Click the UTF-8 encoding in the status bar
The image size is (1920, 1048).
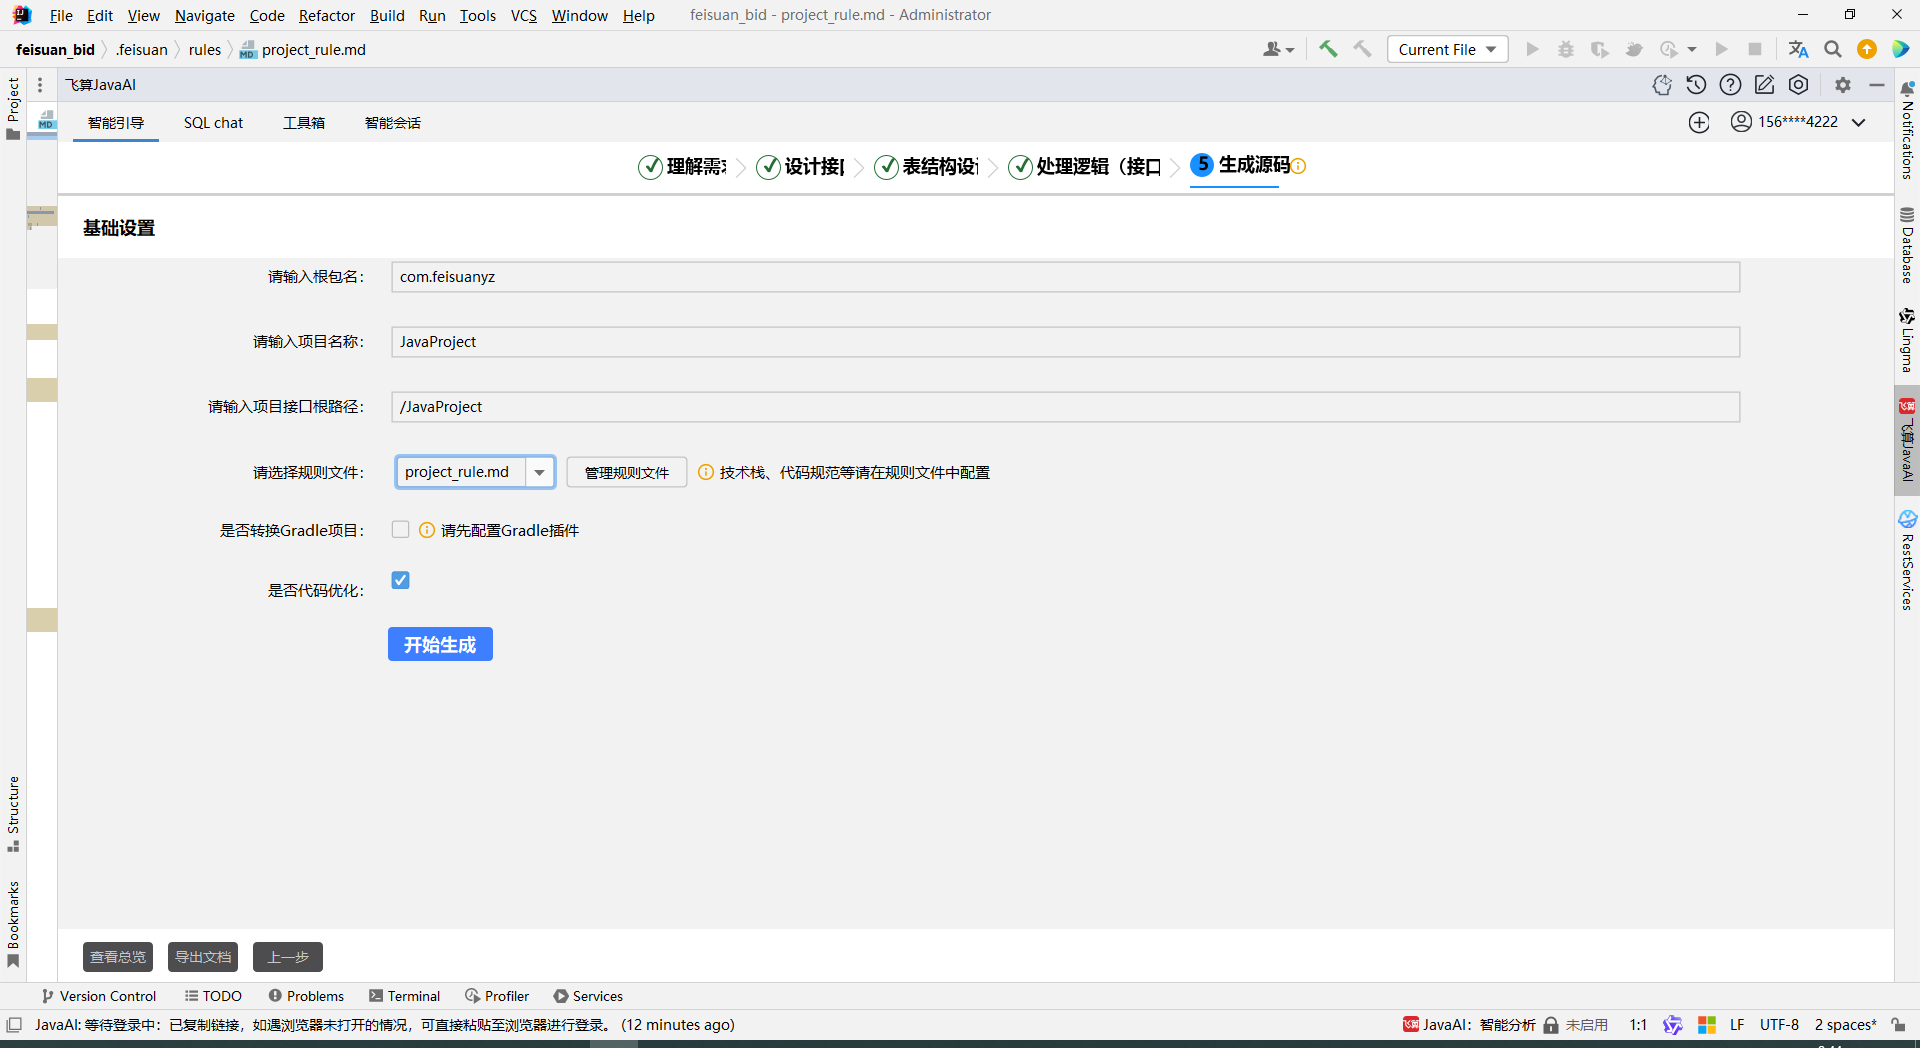click(x=1779, y=1025)
